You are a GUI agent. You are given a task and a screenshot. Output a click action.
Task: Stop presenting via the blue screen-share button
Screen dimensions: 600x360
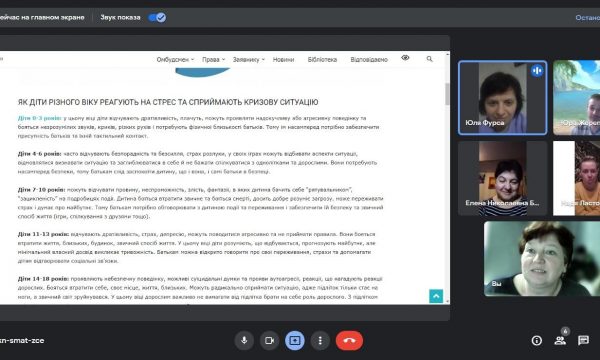tap(295, 340)
